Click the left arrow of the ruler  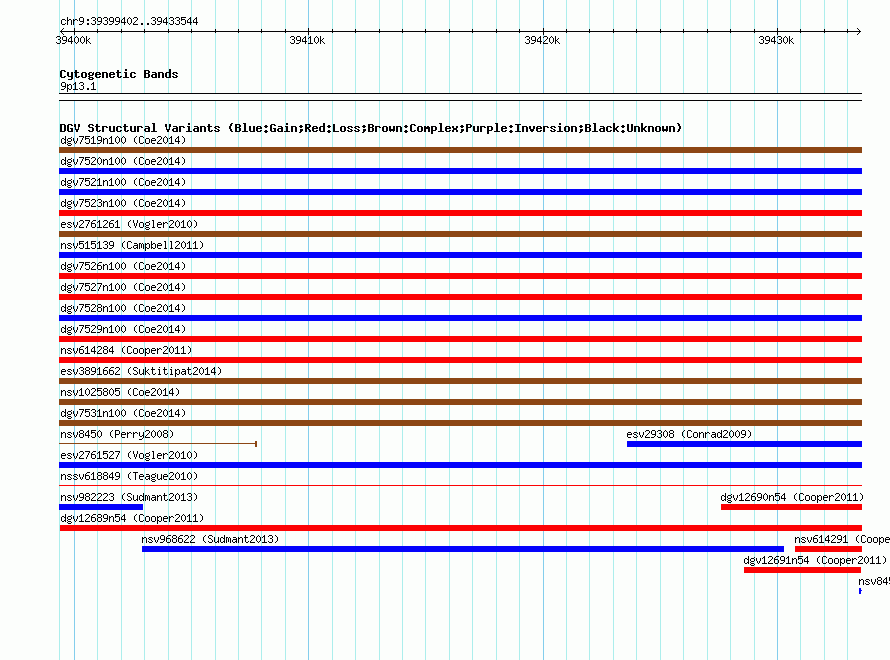[x=62, y=31]
